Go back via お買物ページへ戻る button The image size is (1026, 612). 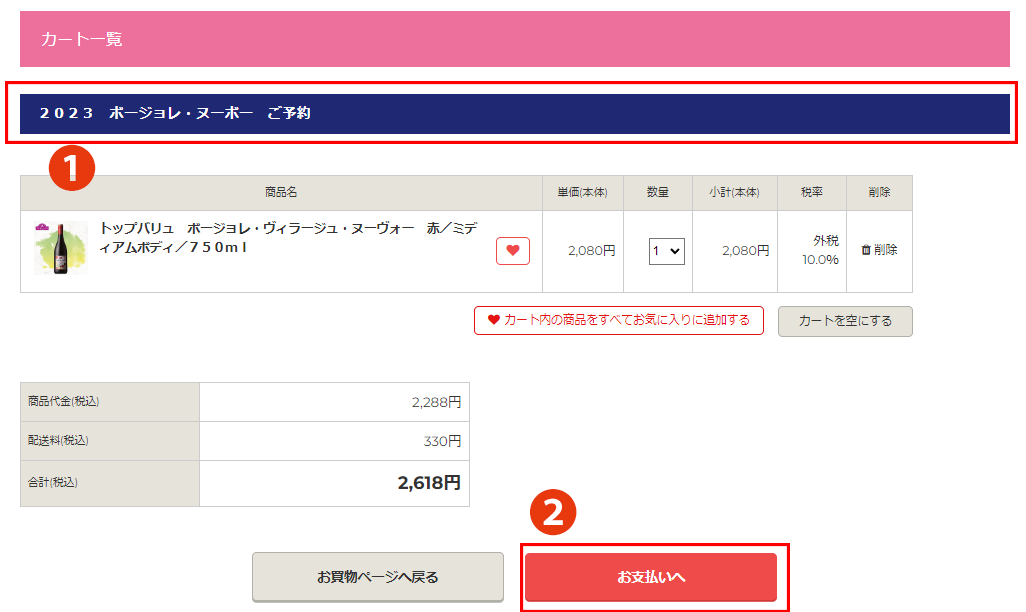377,577
